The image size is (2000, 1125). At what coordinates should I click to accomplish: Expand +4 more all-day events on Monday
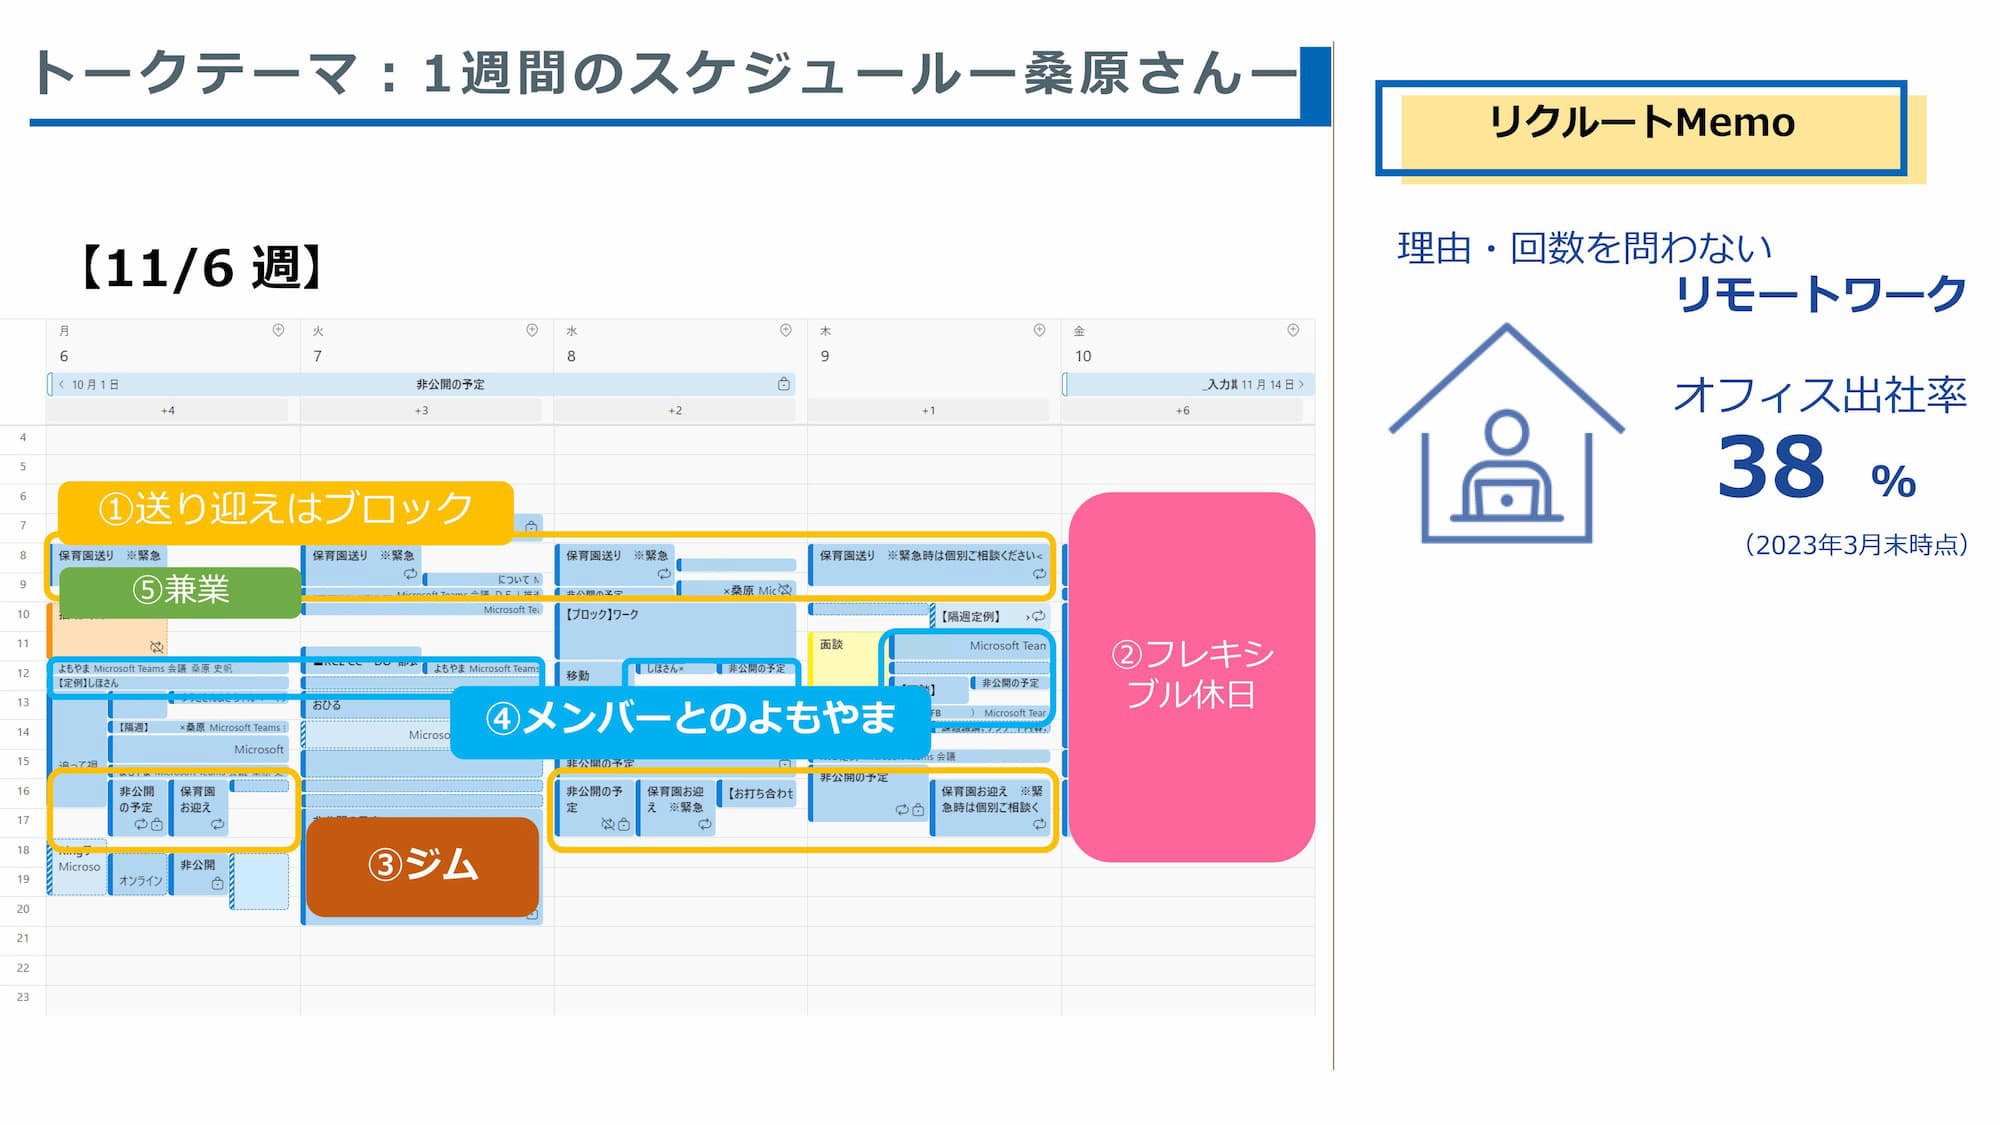168,411
